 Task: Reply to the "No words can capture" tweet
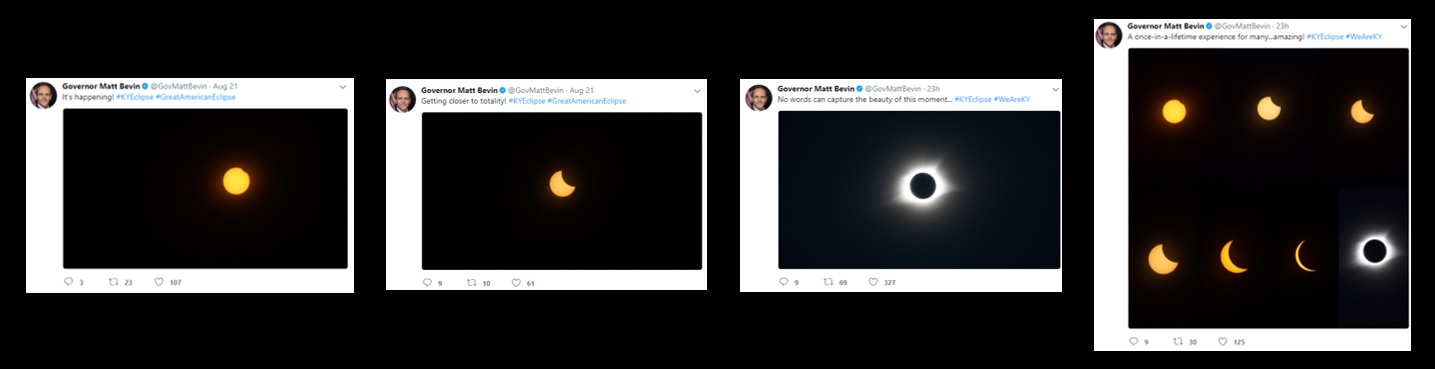pyautogui.click(x=783, y=282)
